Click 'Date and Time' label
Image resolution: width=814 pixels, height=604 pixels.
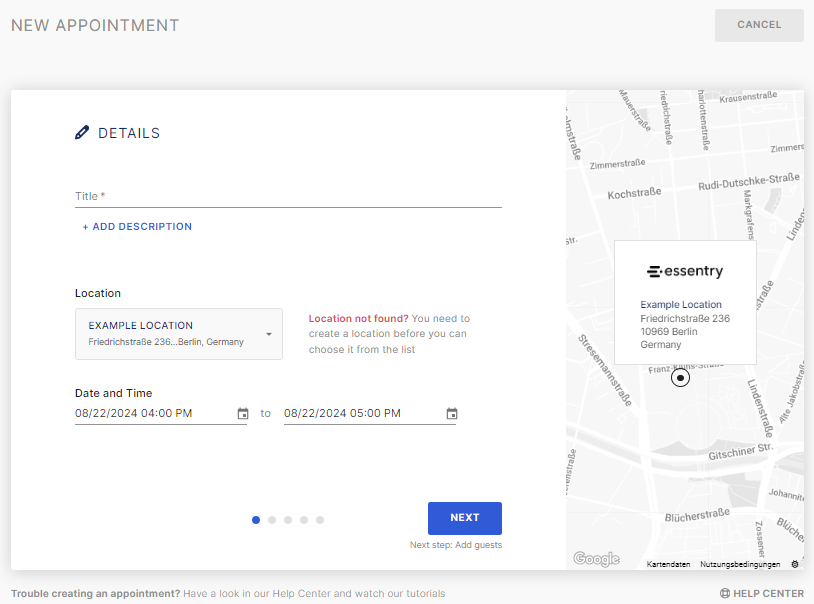tap(114, 393)
